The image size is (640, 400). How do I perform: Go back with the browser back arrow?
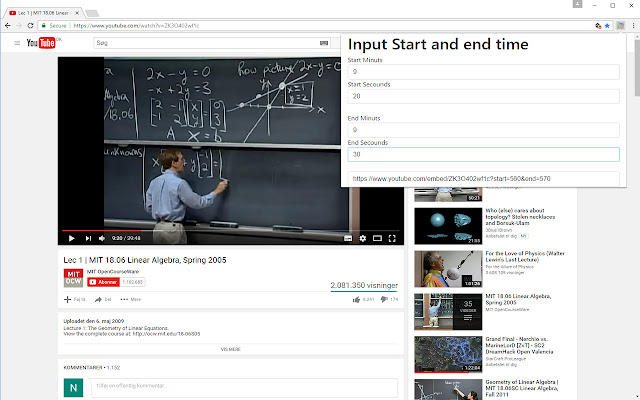click(8, 25)
